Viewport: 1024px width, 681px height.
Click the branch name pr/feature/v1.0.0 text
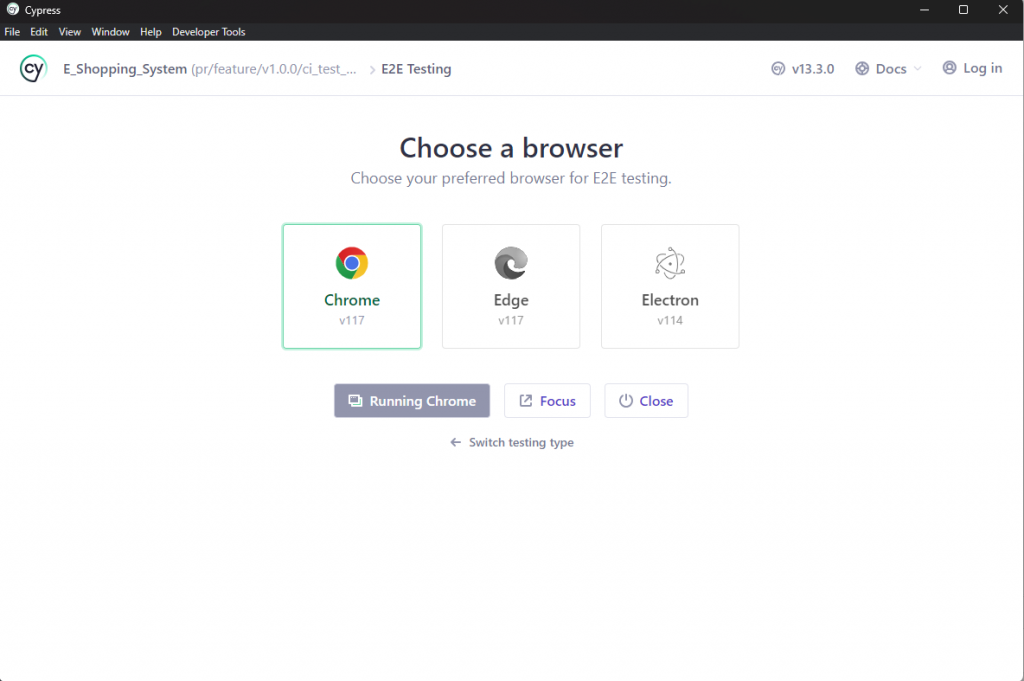274,69
